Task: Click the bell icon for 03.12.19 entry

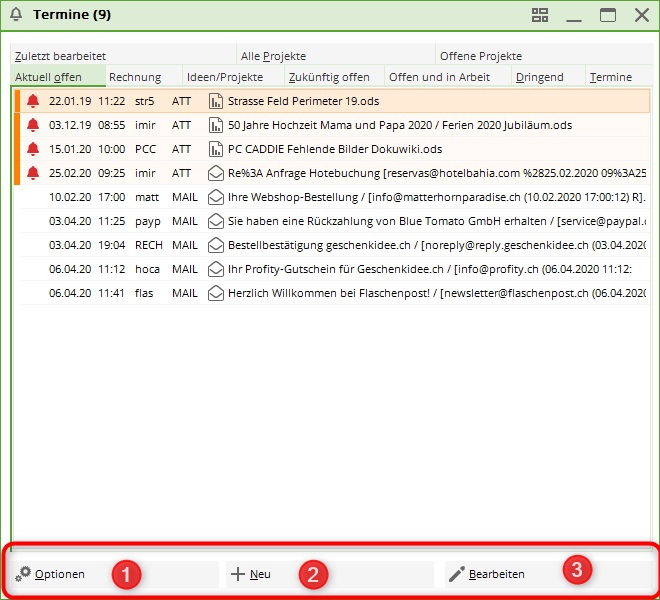Action: click(x=33, y=125)
